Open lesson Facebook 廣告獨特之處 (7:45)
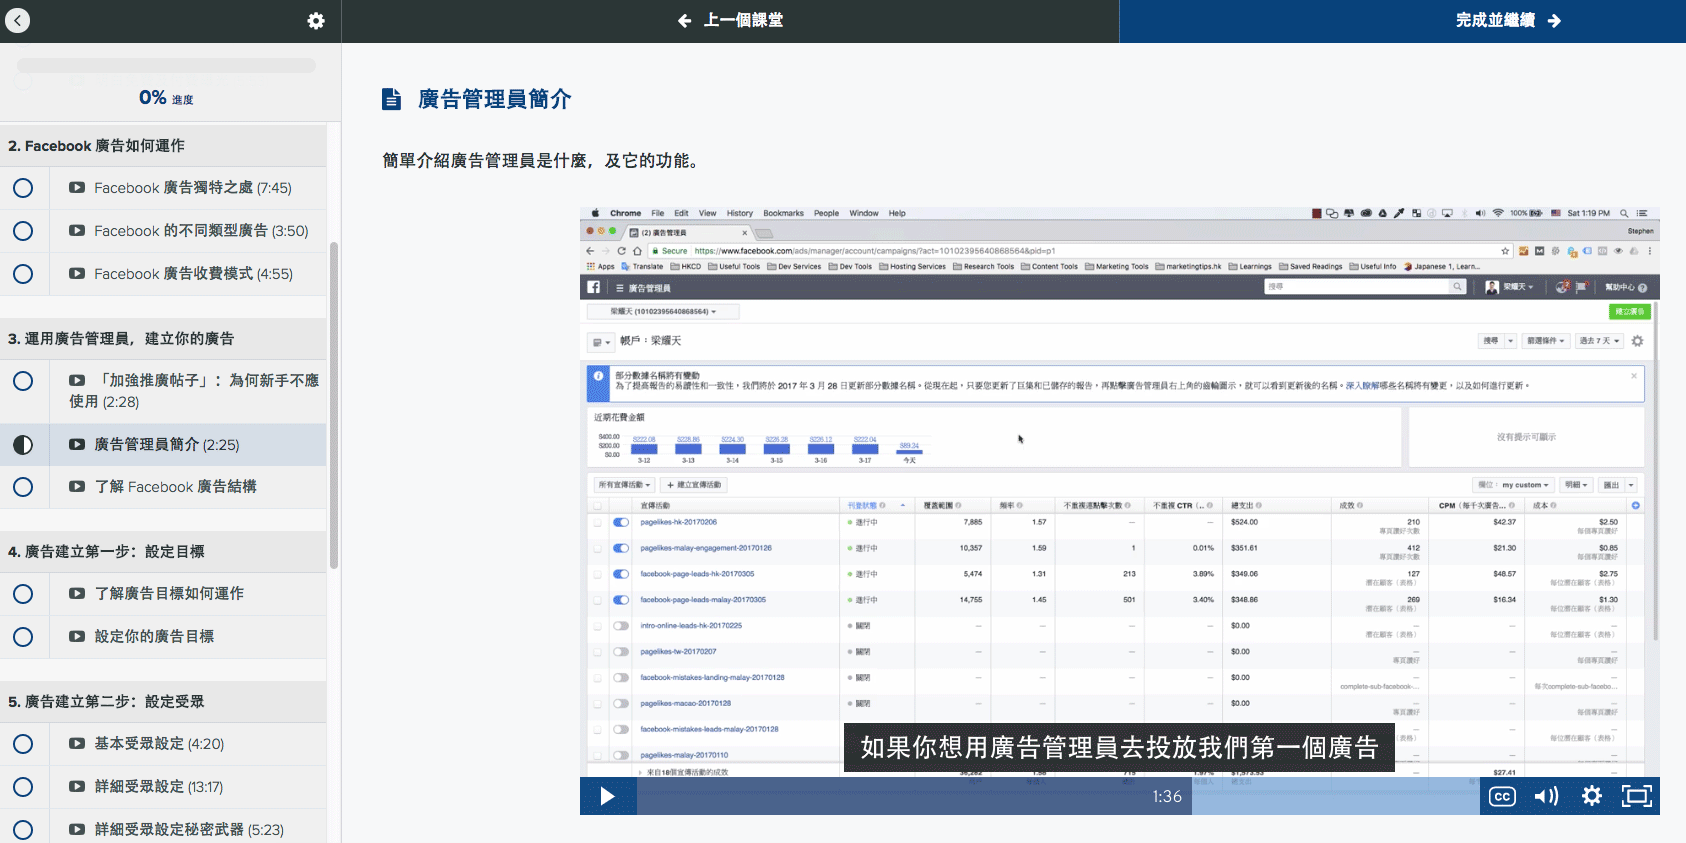Viewport: 1686px width, 843px height. pos(192,188)
